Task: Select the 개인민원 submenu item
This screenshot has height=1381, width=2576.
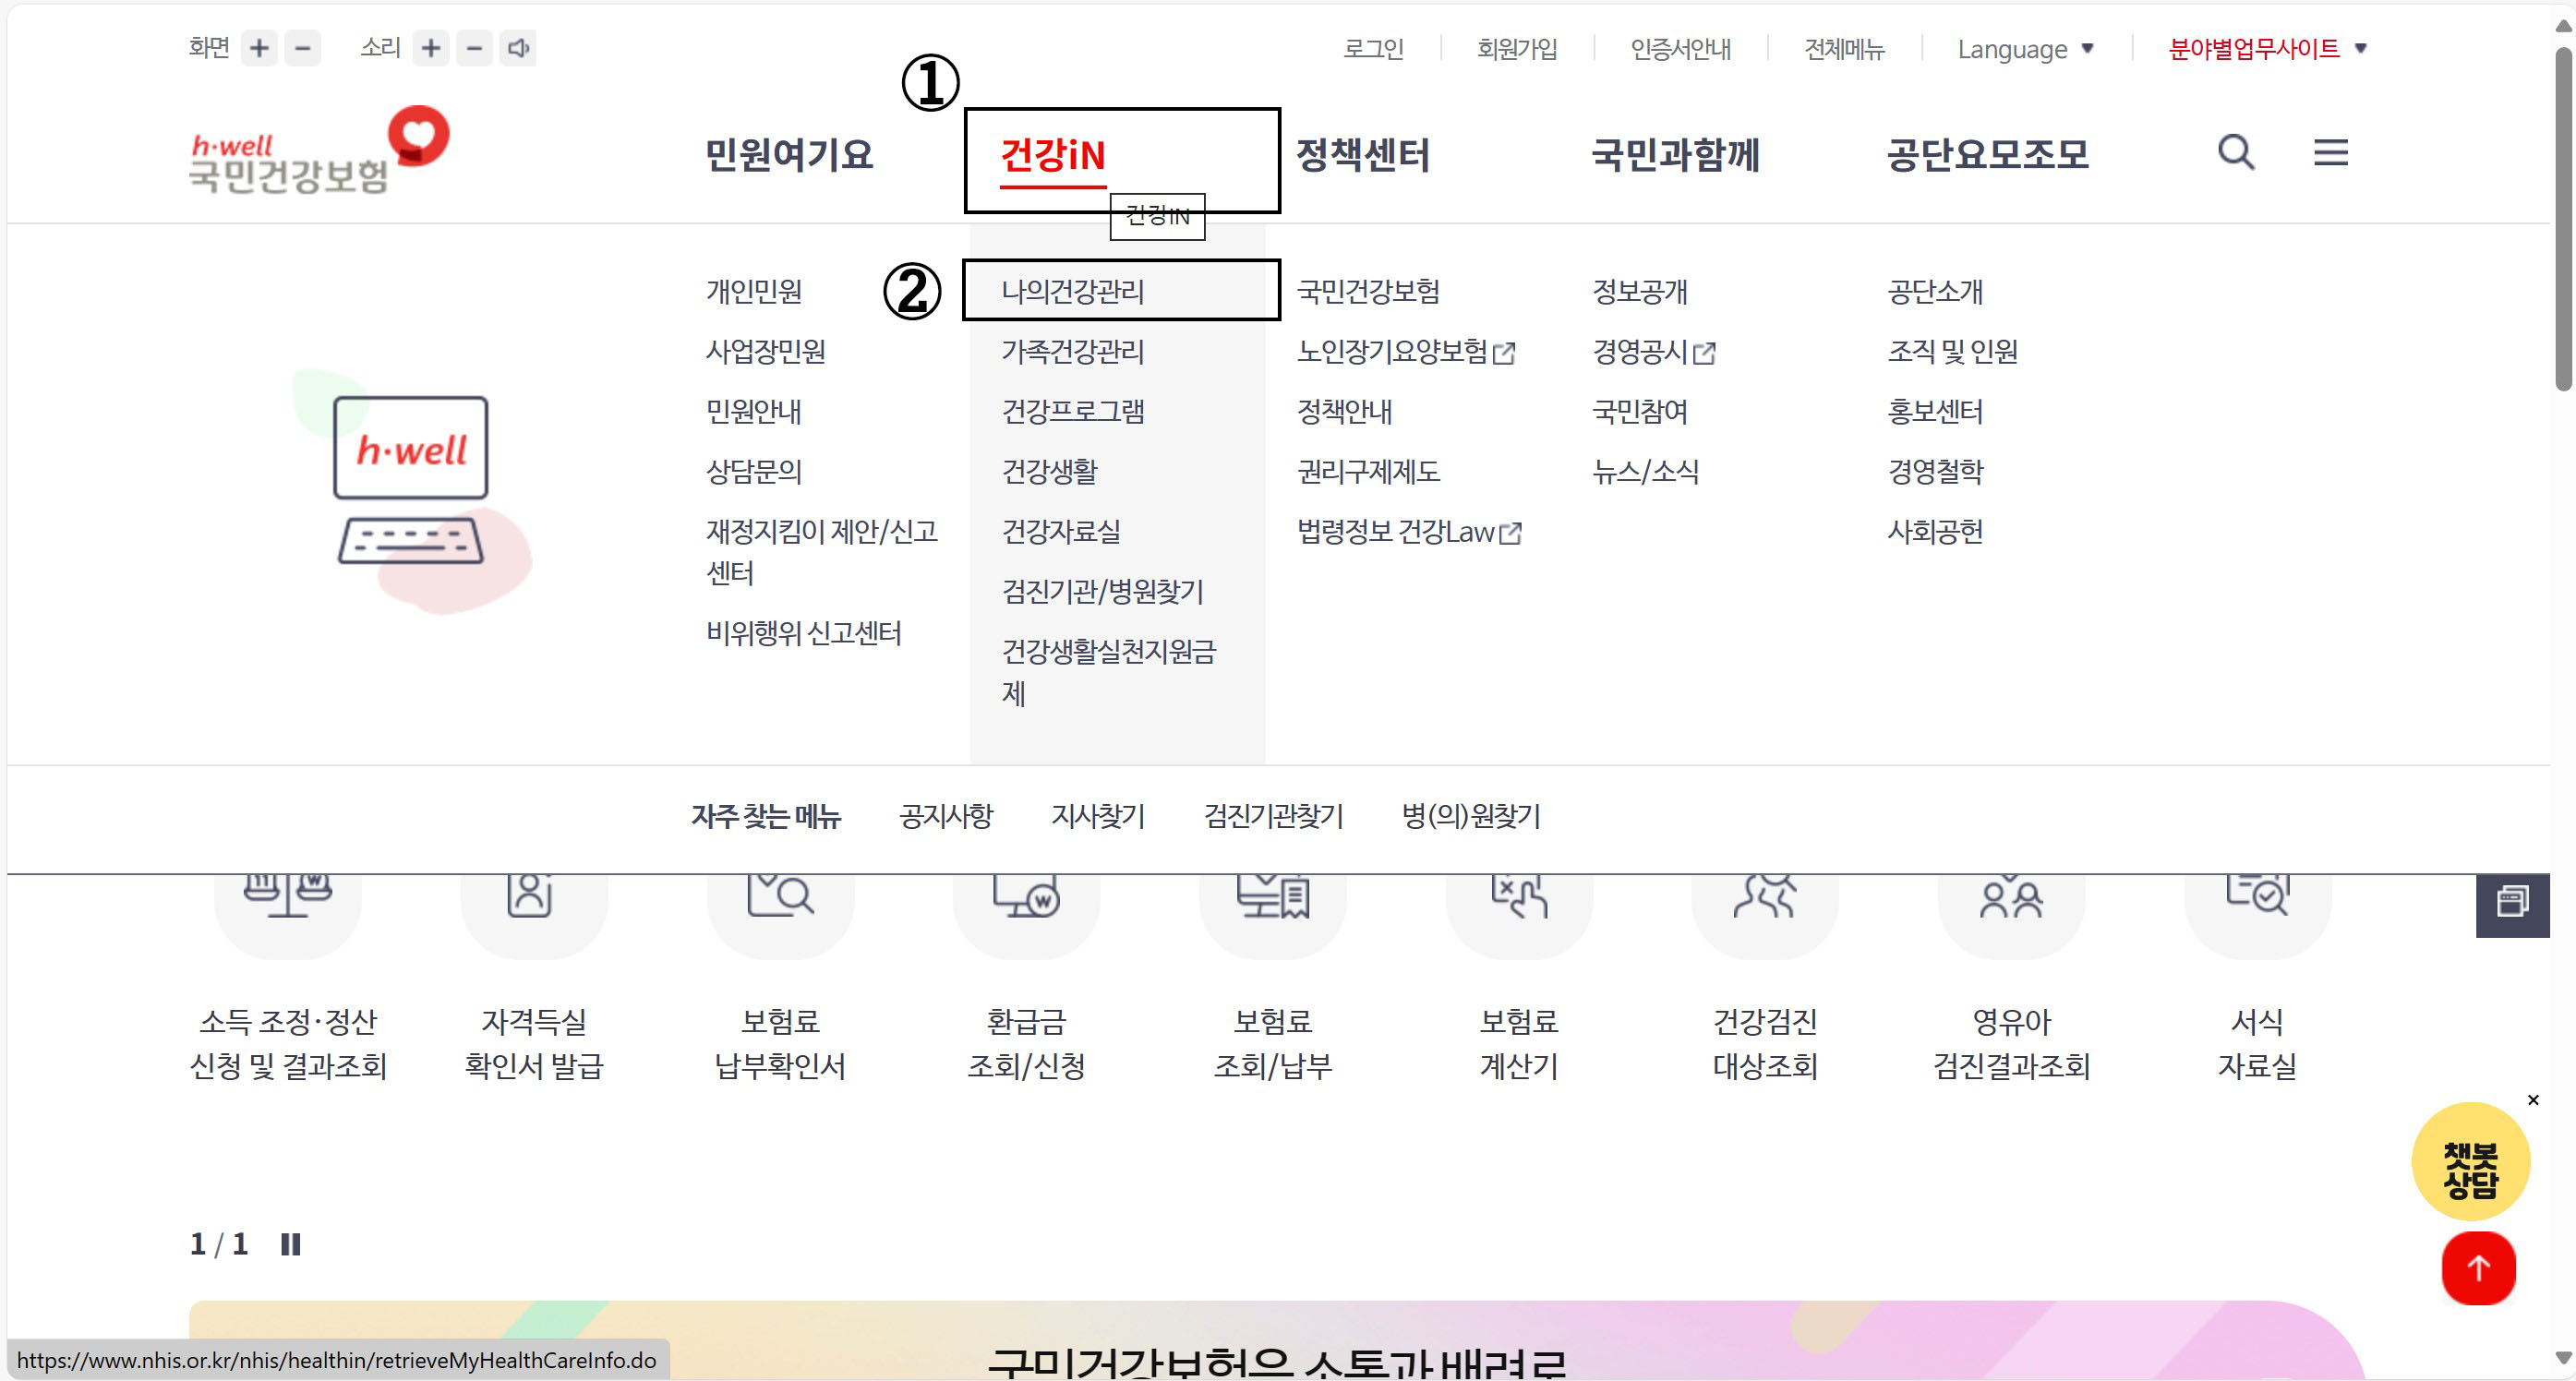Action: [754, 291]
